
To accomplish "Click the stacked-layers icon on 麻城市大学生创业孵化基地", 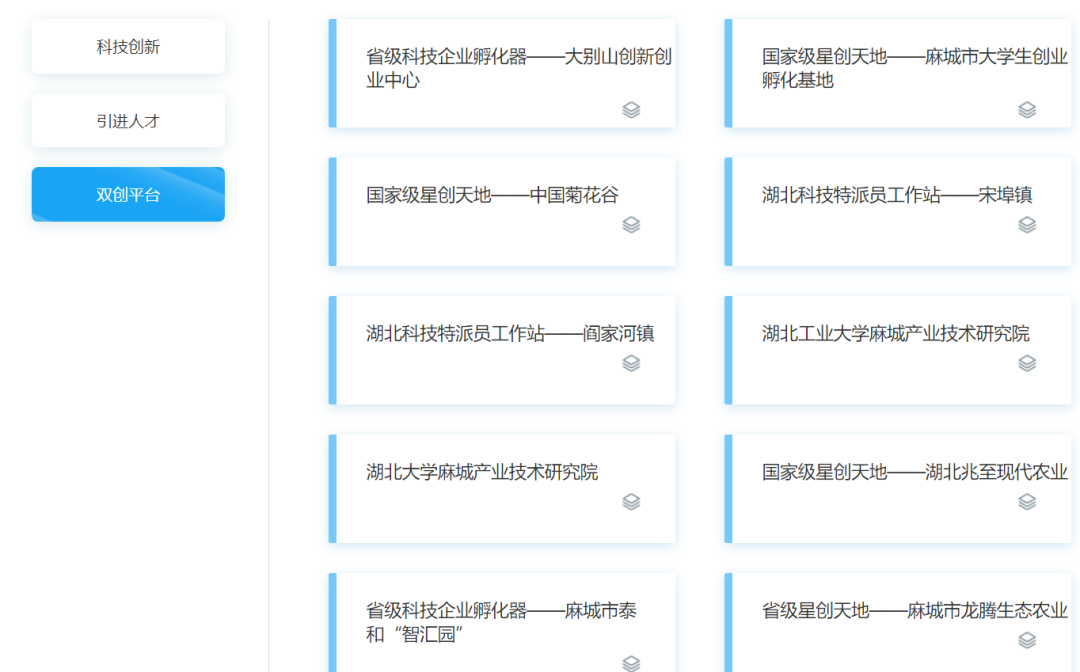I will 1027,110.
